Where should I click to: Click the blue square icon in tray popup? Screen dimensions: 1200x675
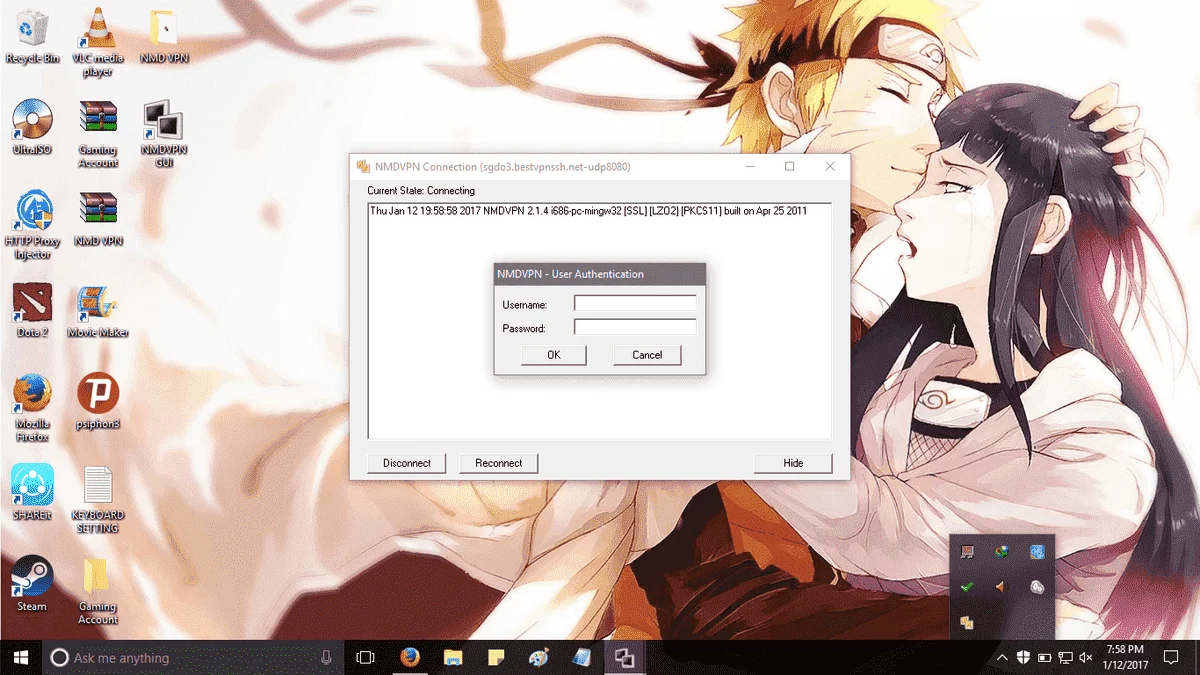coord(1037,552)
